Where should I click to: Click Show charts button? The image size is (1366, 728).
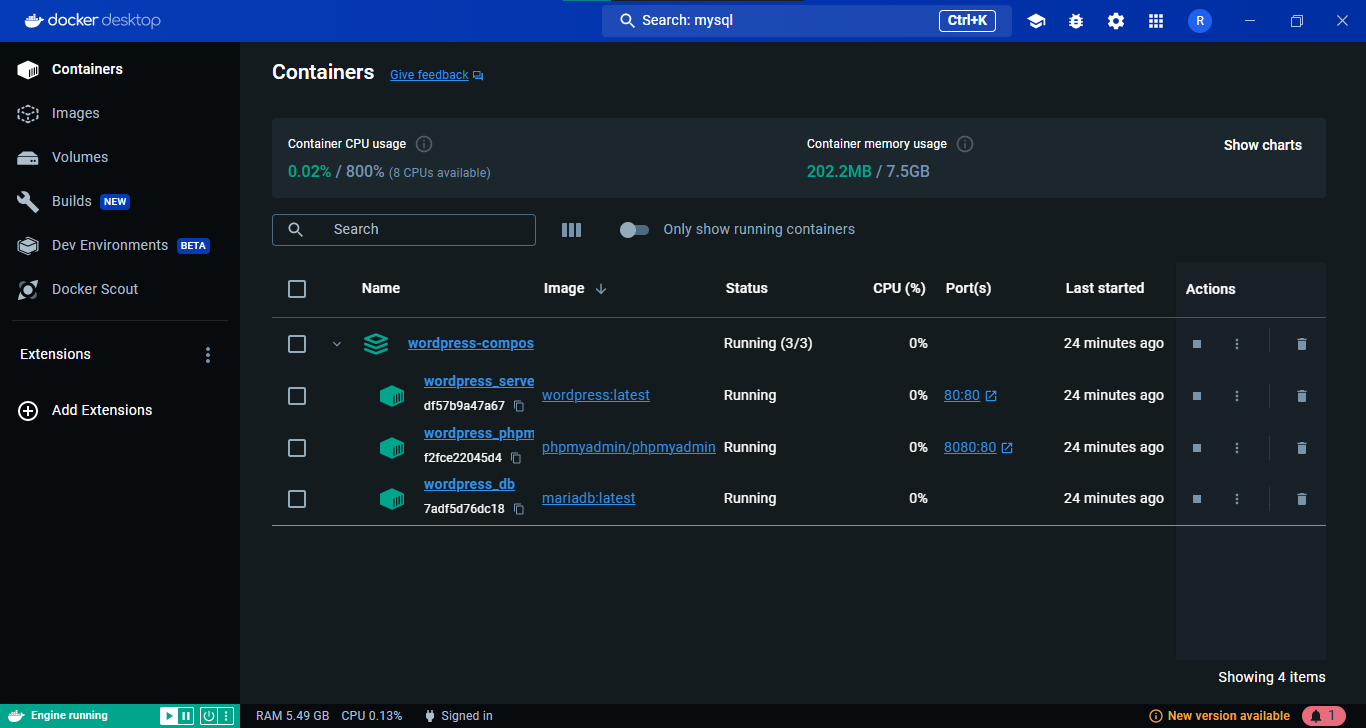[1263, 145]
